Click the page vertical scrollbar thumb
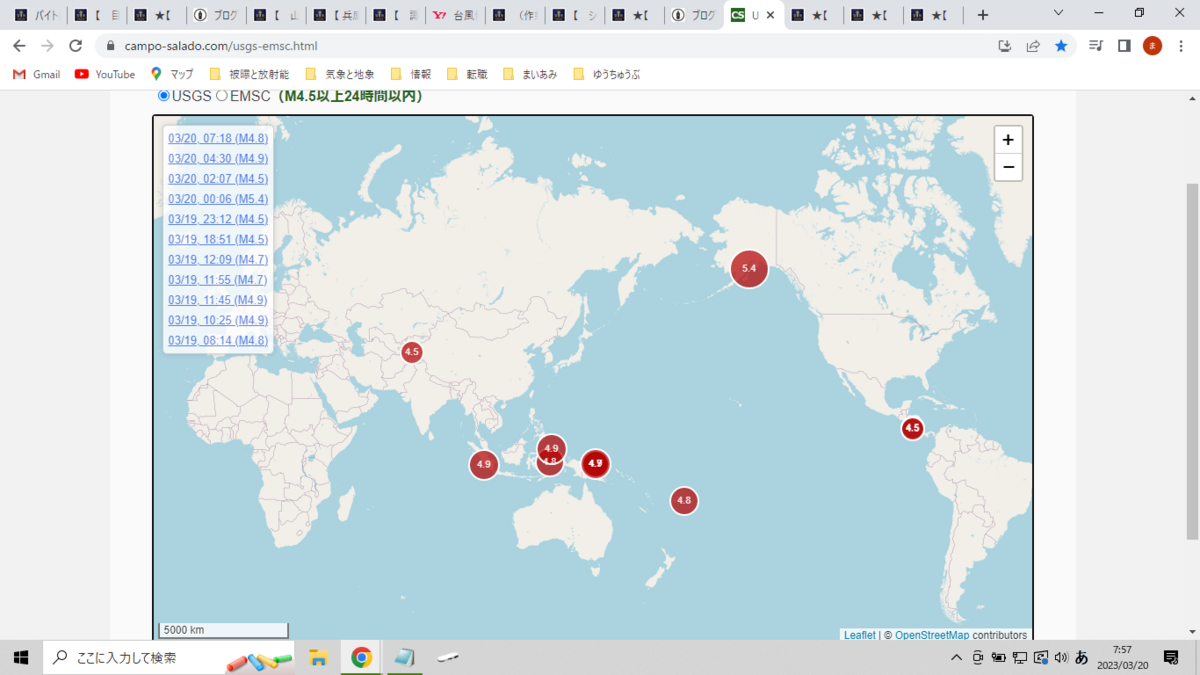Screen dimensions: 1200x675 tap(1191, 360)
